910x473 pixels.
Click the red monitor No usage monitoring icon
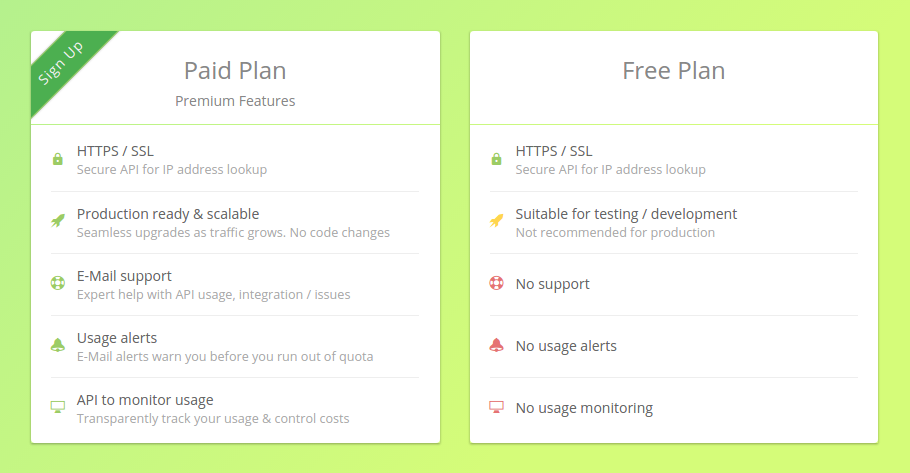point(496,407)
